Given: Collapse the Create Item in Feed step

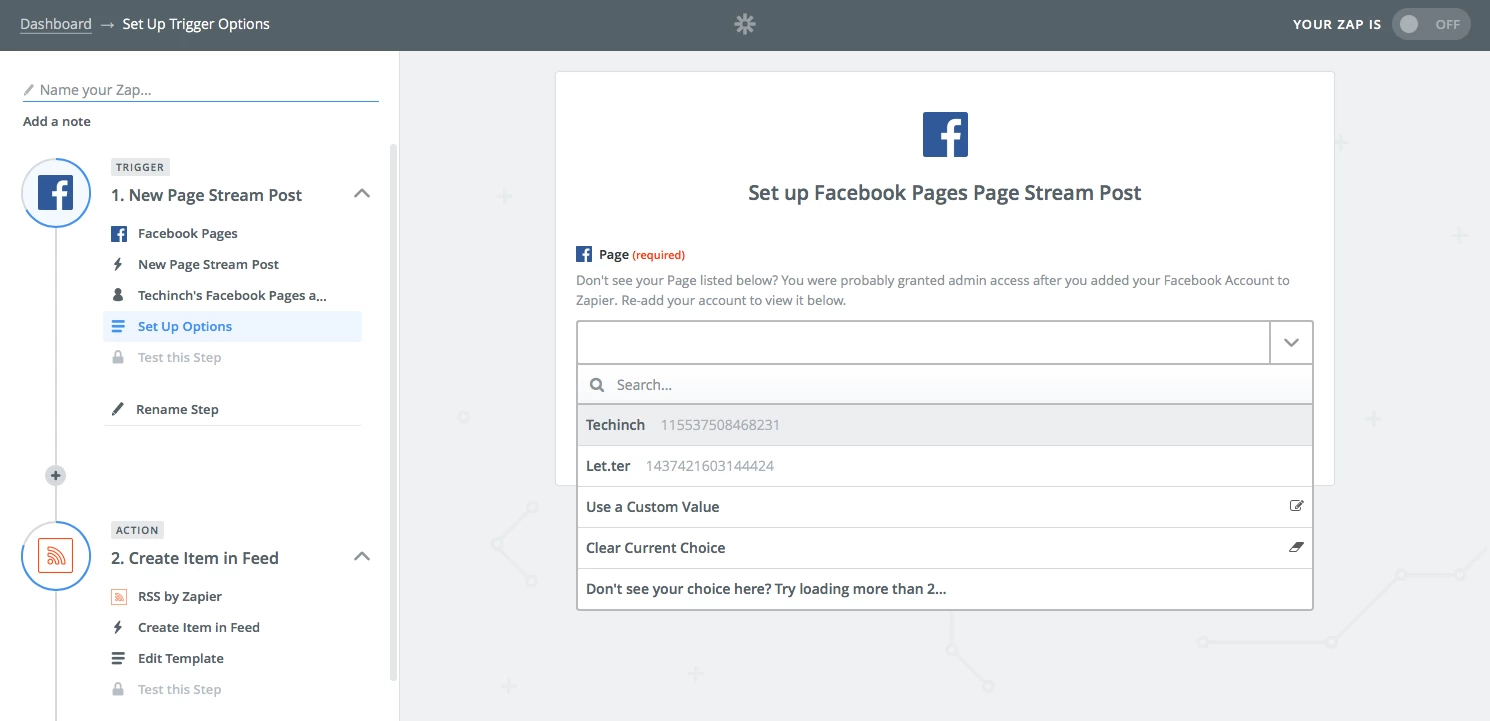Looking at the screenshot, I should pos(362,558).
